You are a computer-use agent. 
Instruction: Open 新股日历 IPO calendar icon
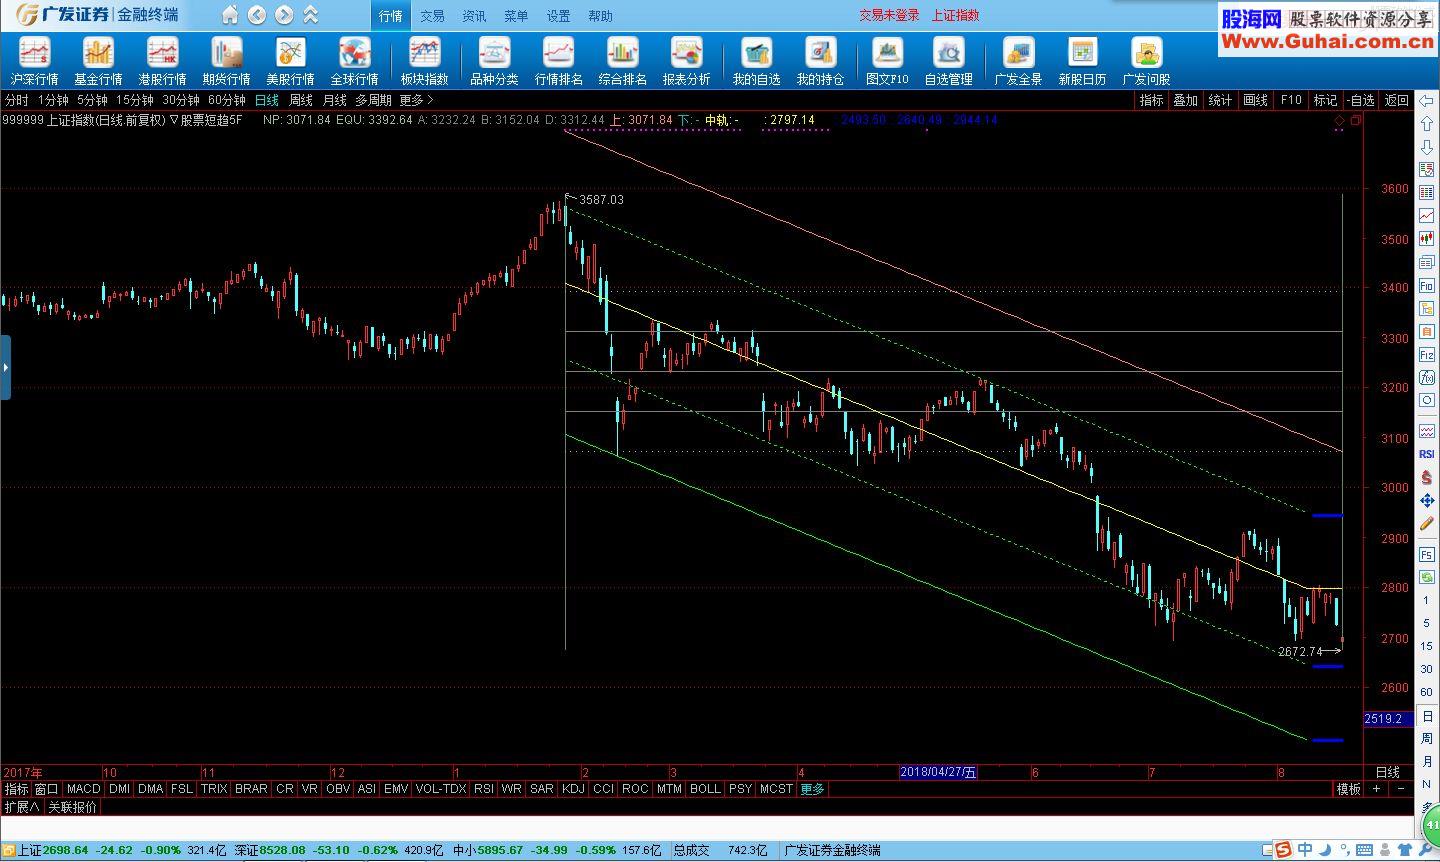[1082, 61]
